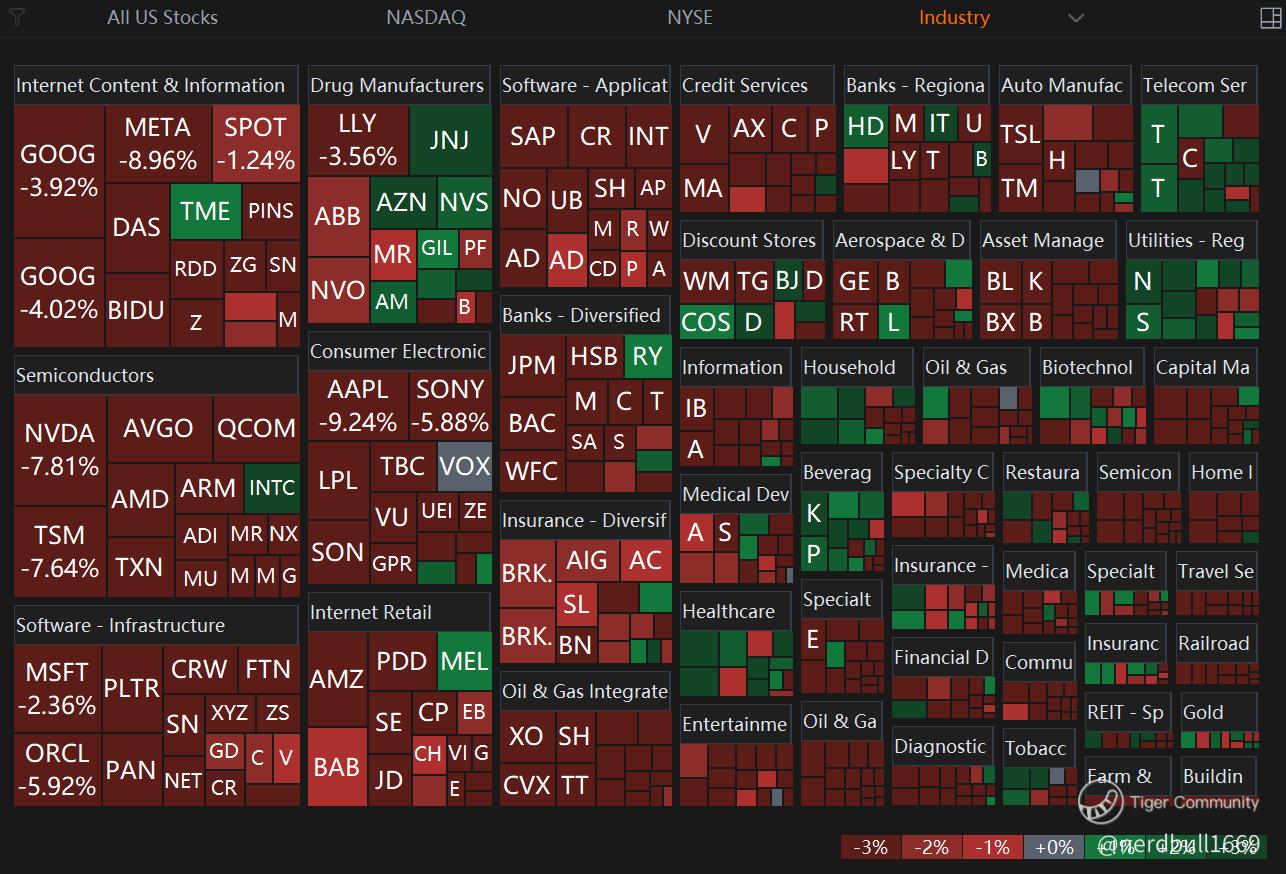Open the Asset Manage sector header
1286x874 pixels.
1048,240
